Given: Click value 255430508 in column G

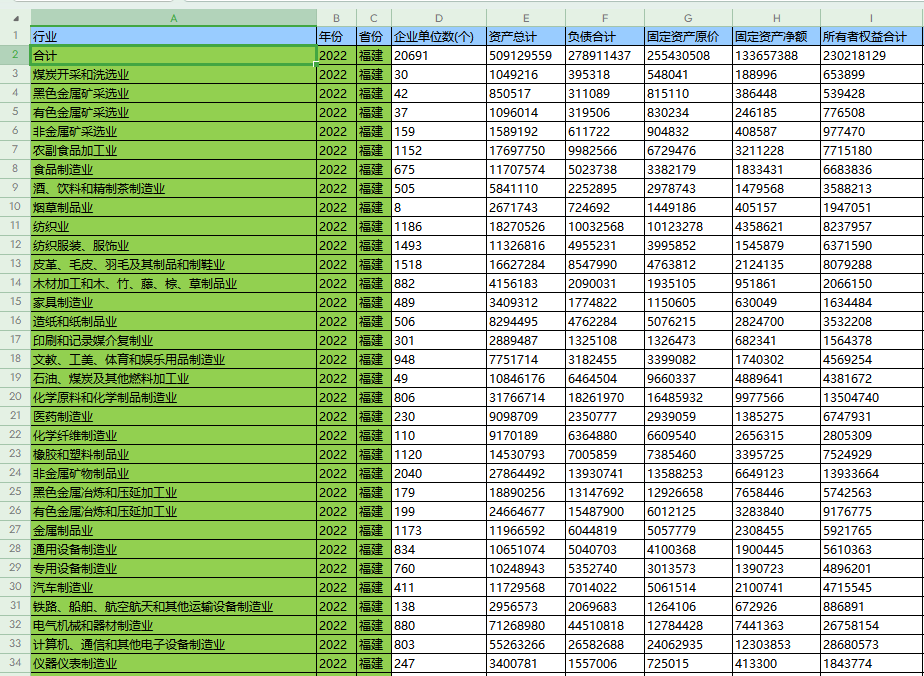Looking at the screenshot, I should [688, 55].
